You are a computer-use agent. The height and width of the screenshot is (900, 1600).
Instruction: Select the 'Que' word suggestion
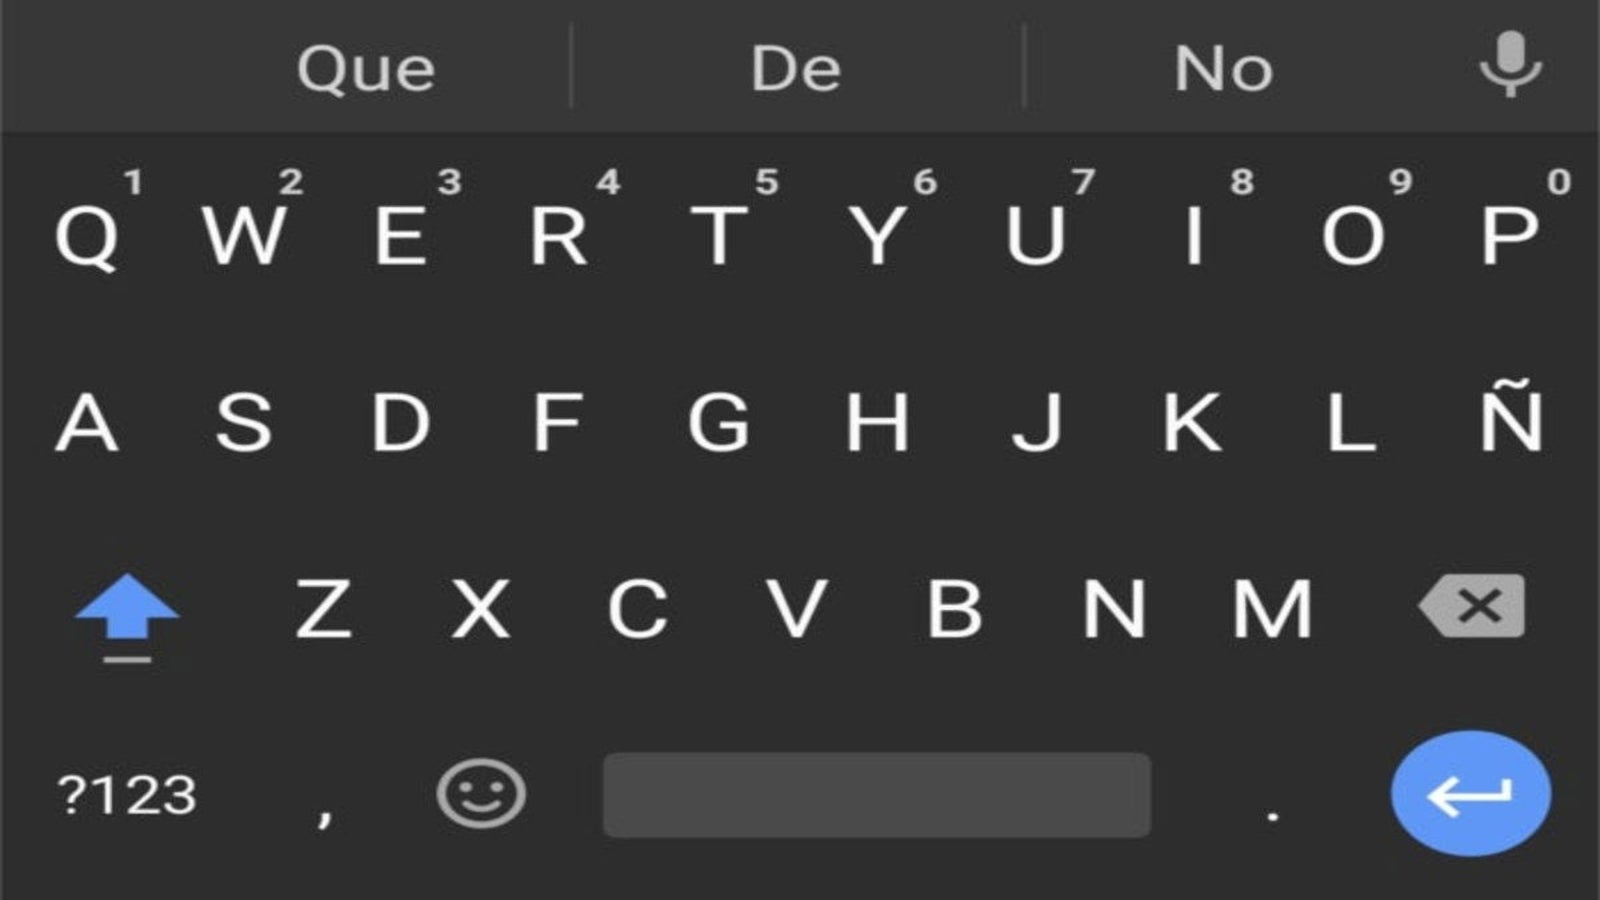pos(366,69)
